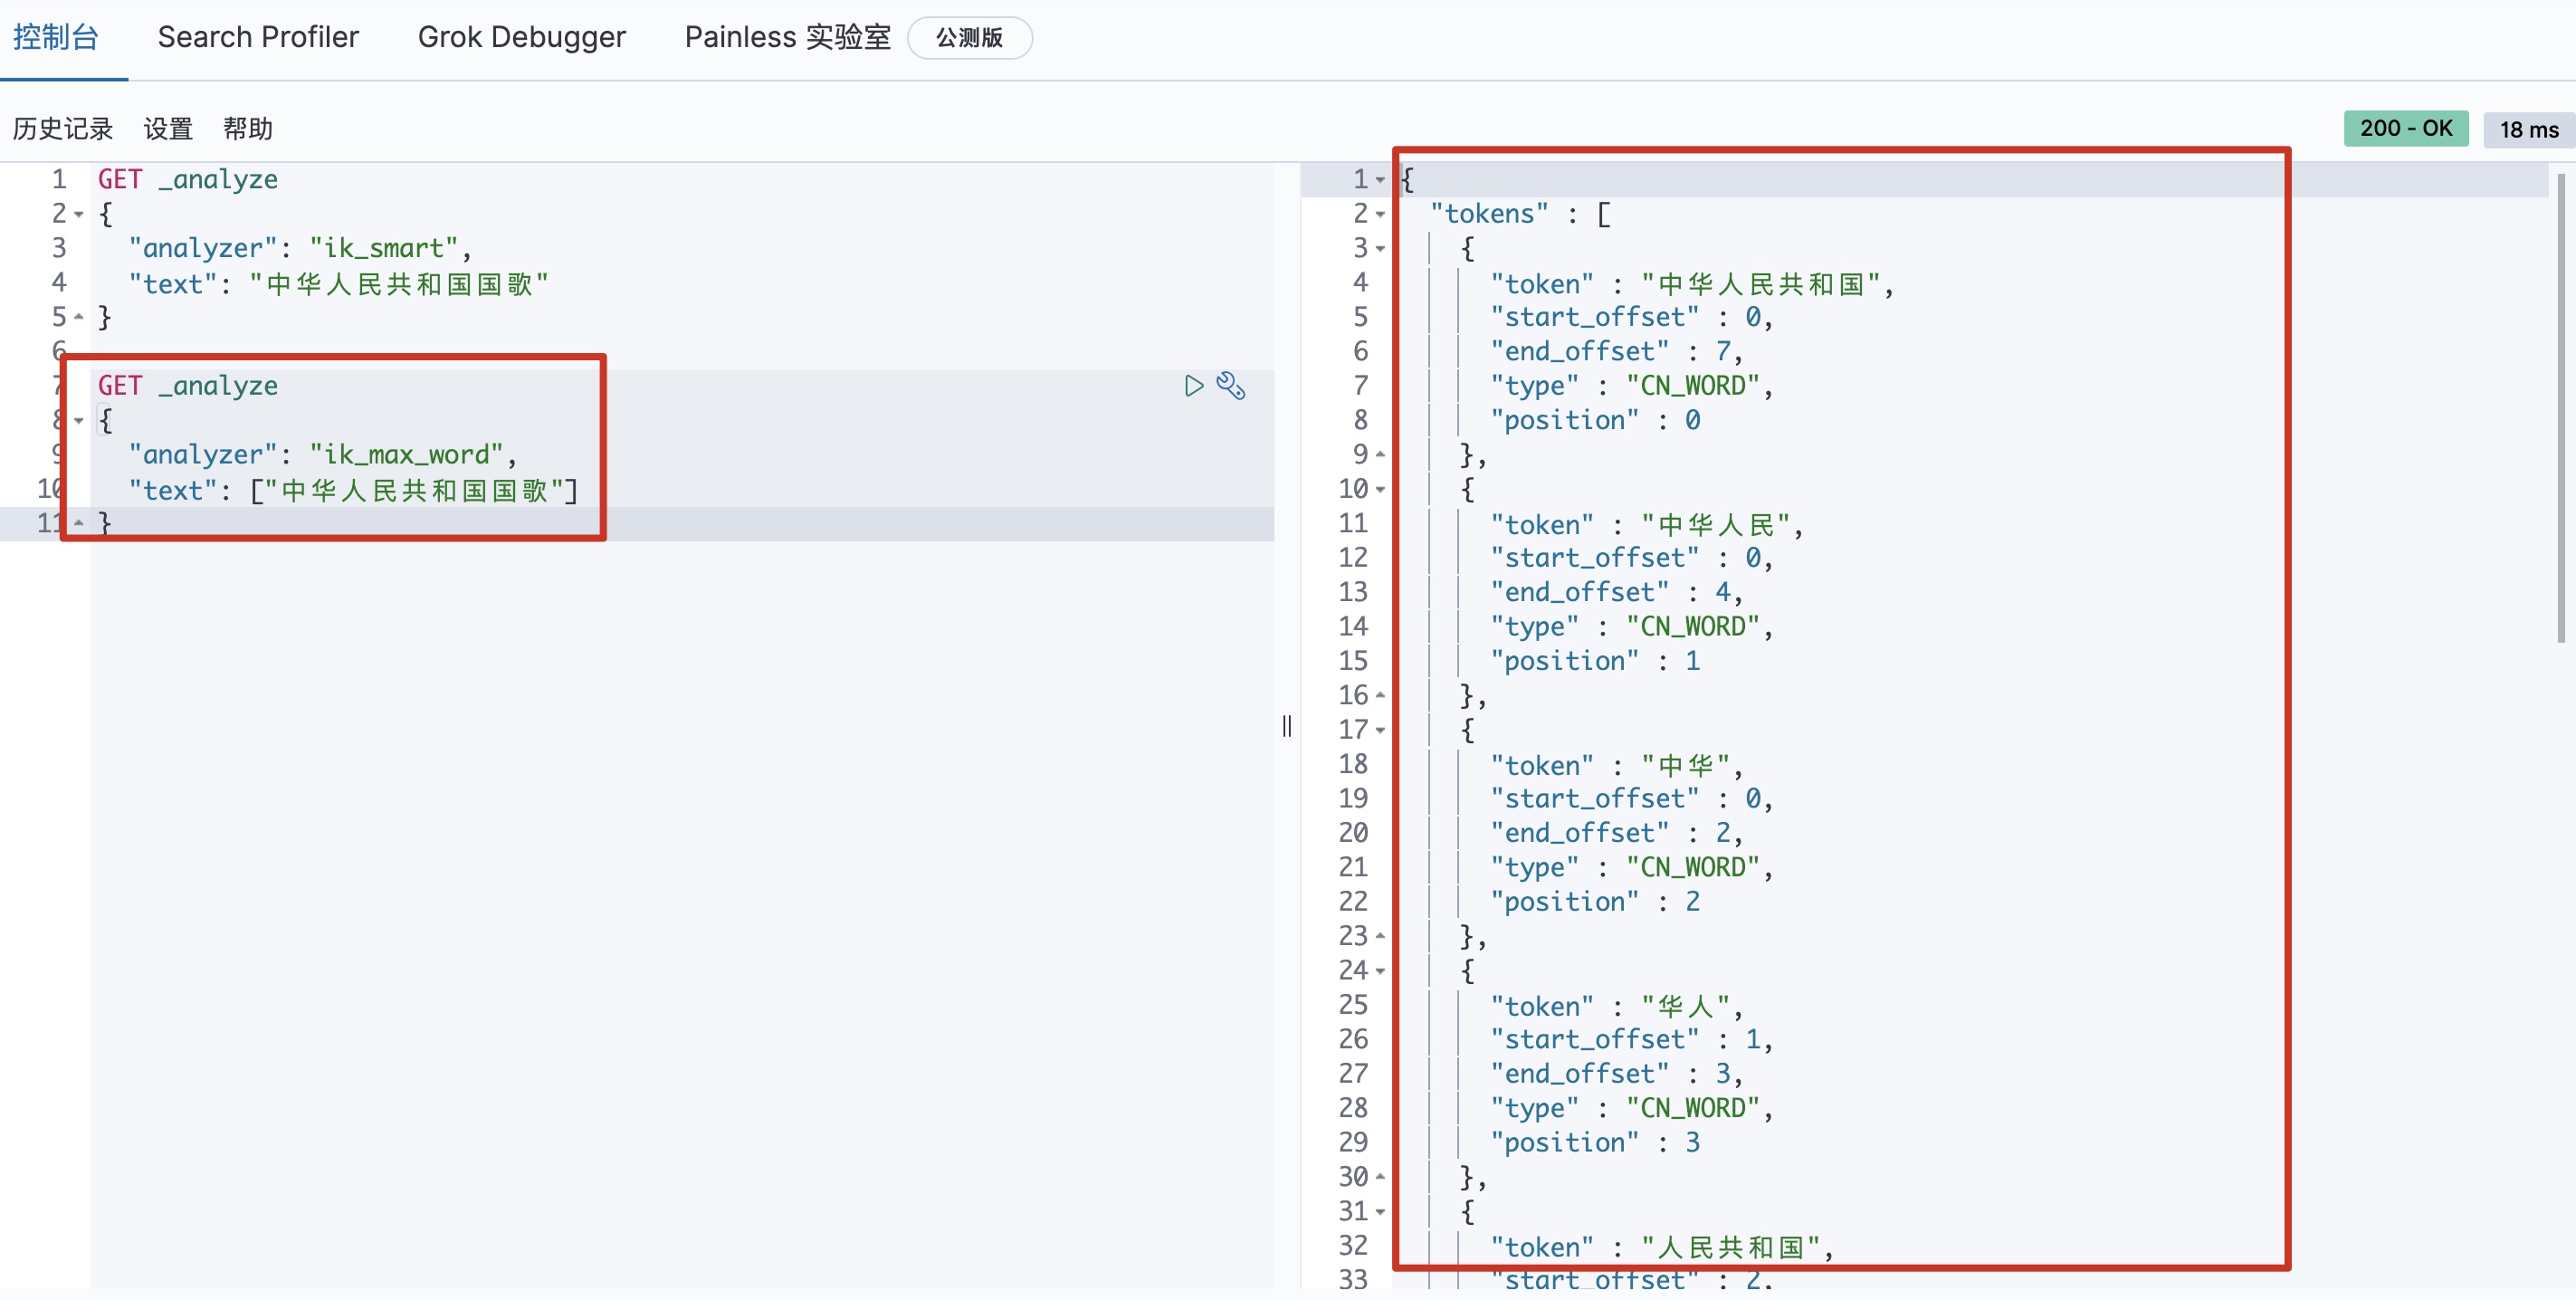Switch to the 控制台 tab

(x=55, y=37)
